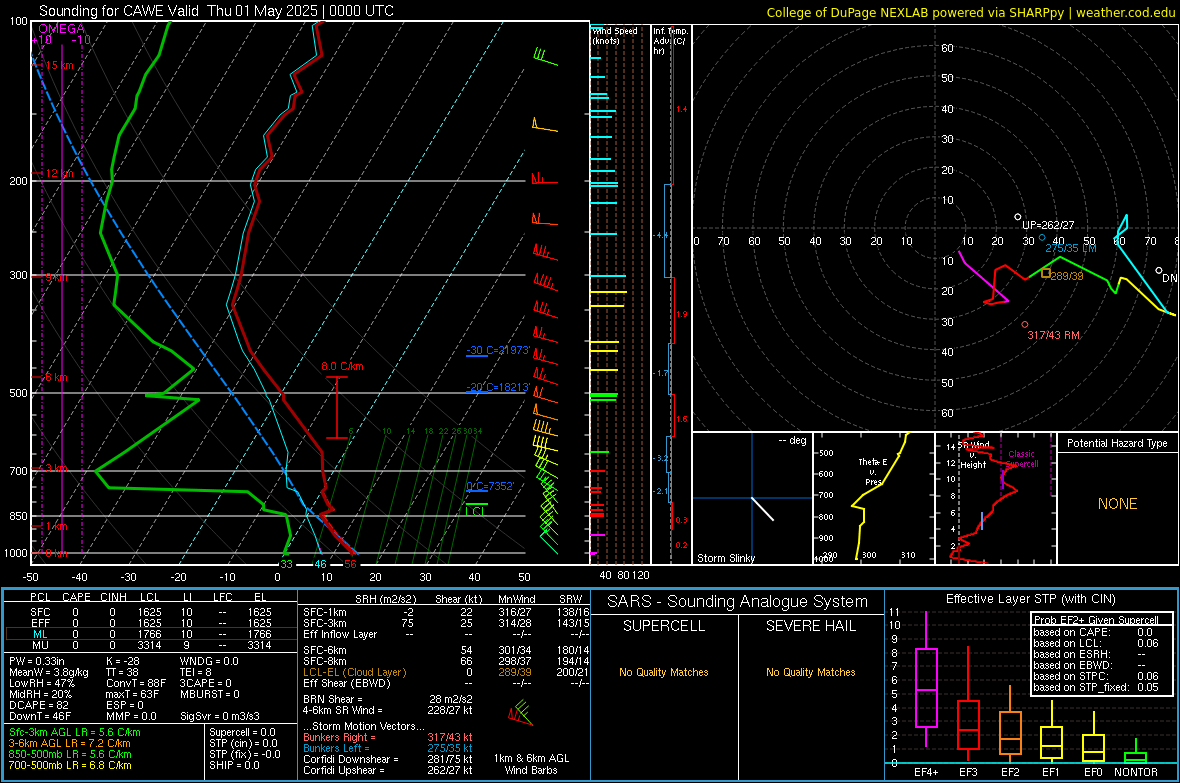The image size is (1180, 783).
Task: Click the 'based on STPC: 0.06' line
Action: [1096, 676]
